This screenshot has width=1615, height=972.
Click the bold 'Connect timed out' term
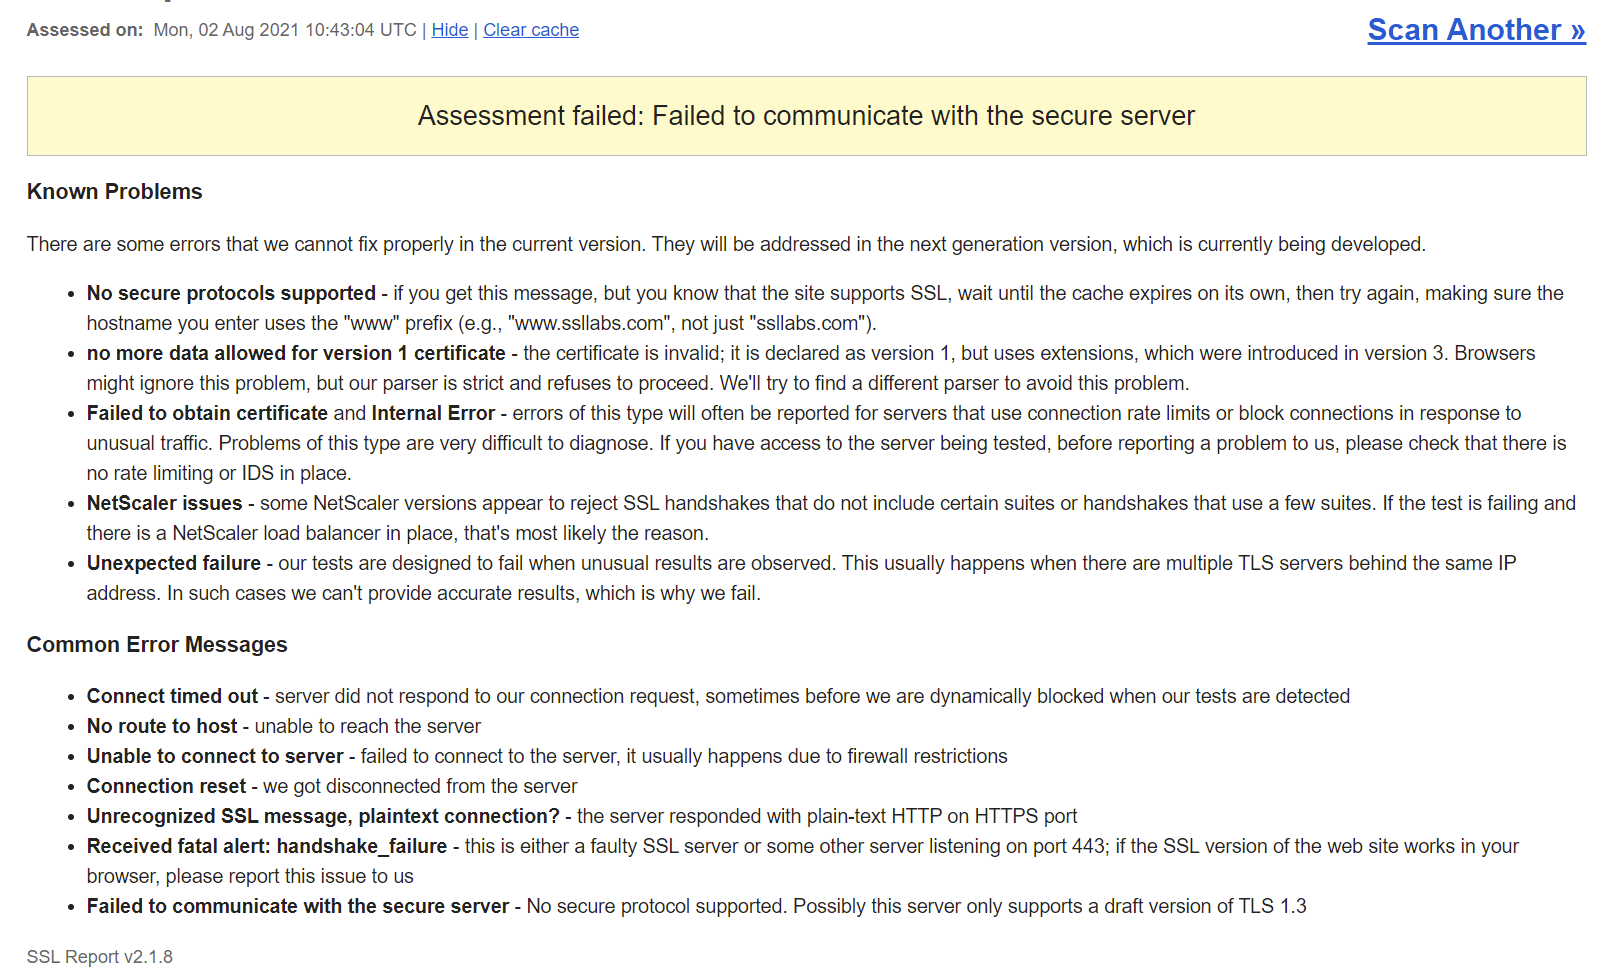click(x=172, y=696)
